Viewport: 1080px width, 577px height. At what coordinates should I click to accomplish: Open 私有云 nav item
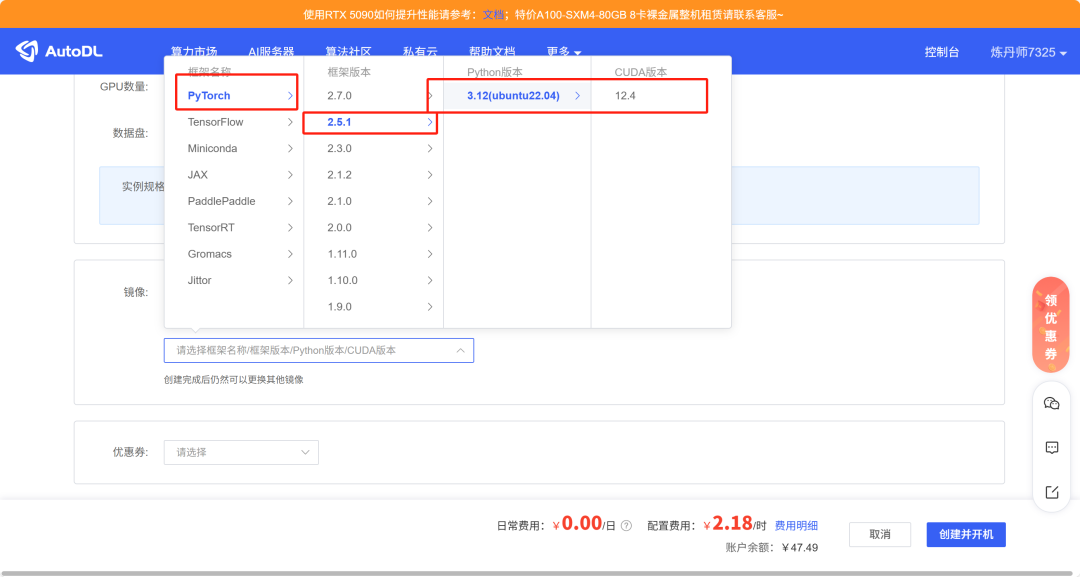click(x=420, y=52)
